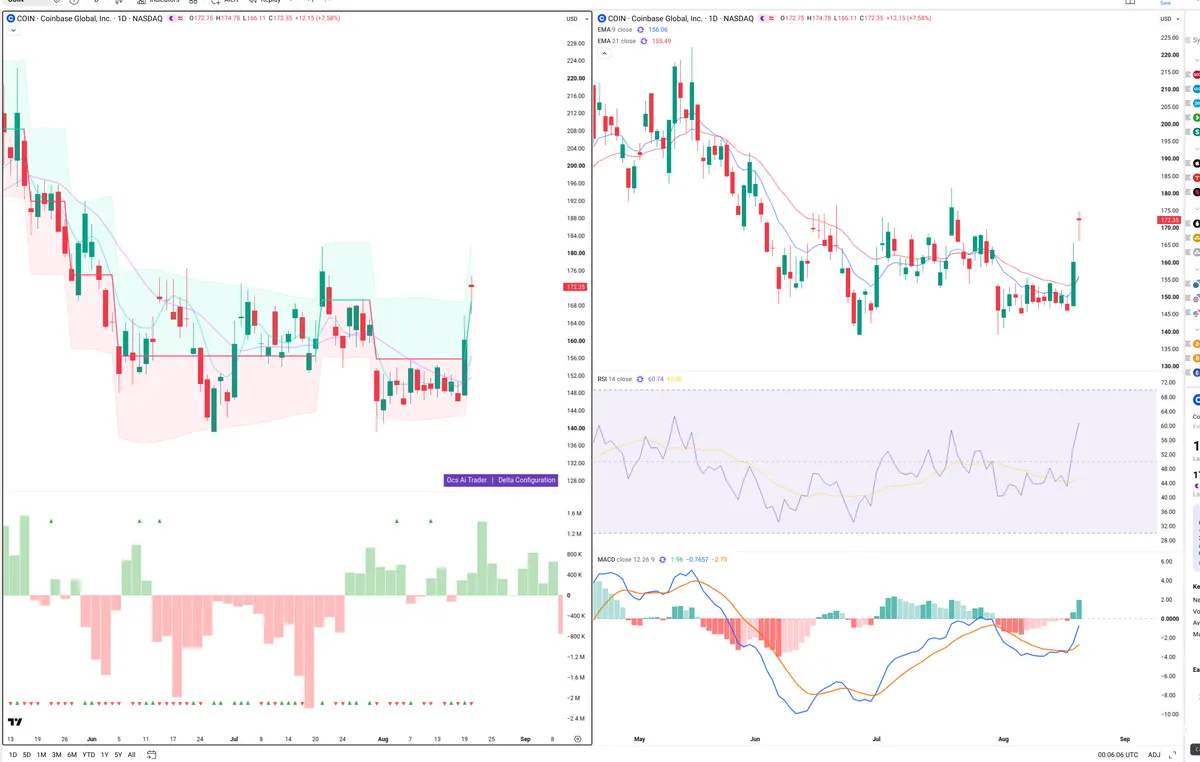The height and width of the screenshot is (762, 1200).
Task: Click the 172.35 price label on right axis
Action: click(x=1169, y=220)
